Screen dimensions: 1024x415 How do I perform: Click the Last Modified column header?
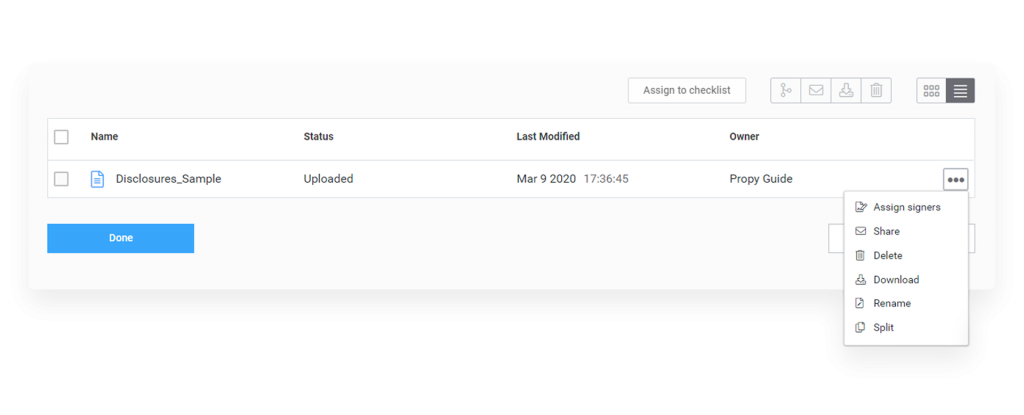click(547, 137)
